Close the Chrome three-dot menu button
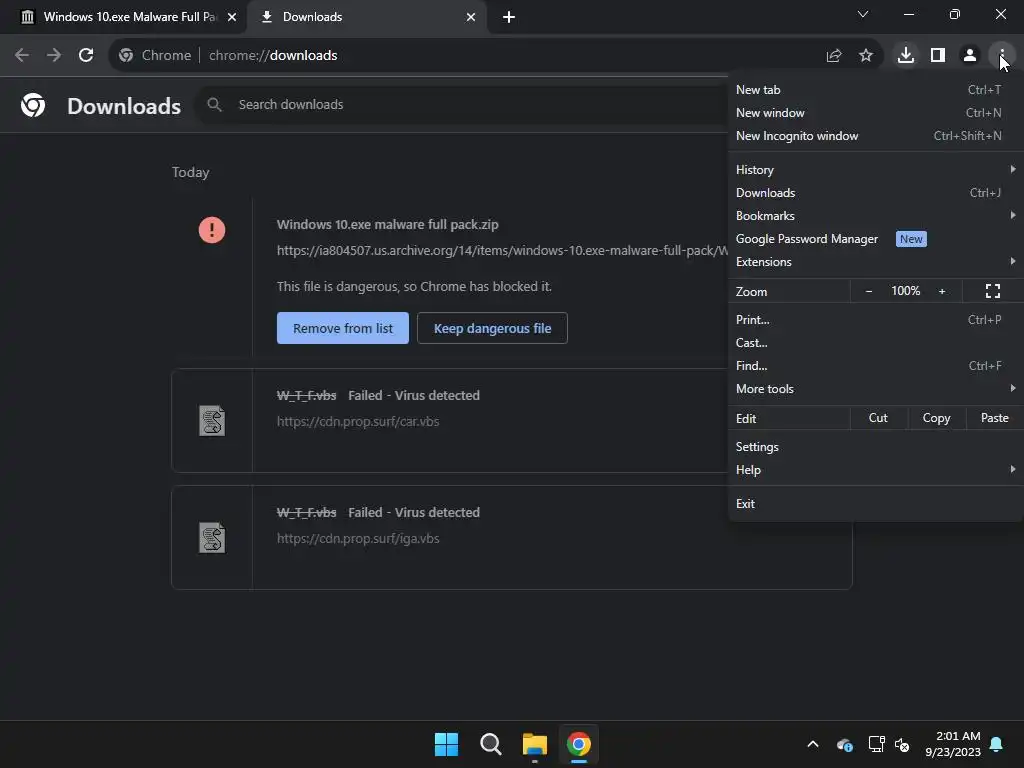1024x768 pixels. [1002, 56]
